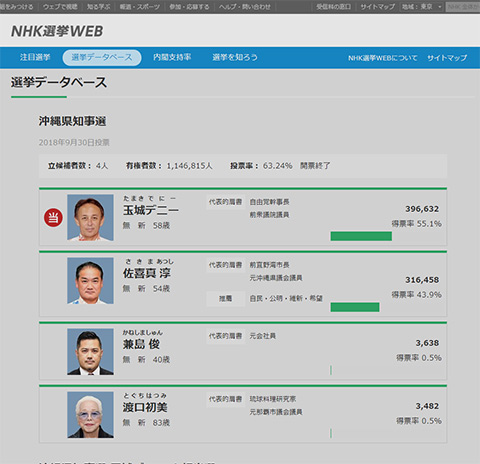The image size is (480, 464).
Task: Select the 選挙データベース tab
Action: pyautogui.click(x=102, y=57)
